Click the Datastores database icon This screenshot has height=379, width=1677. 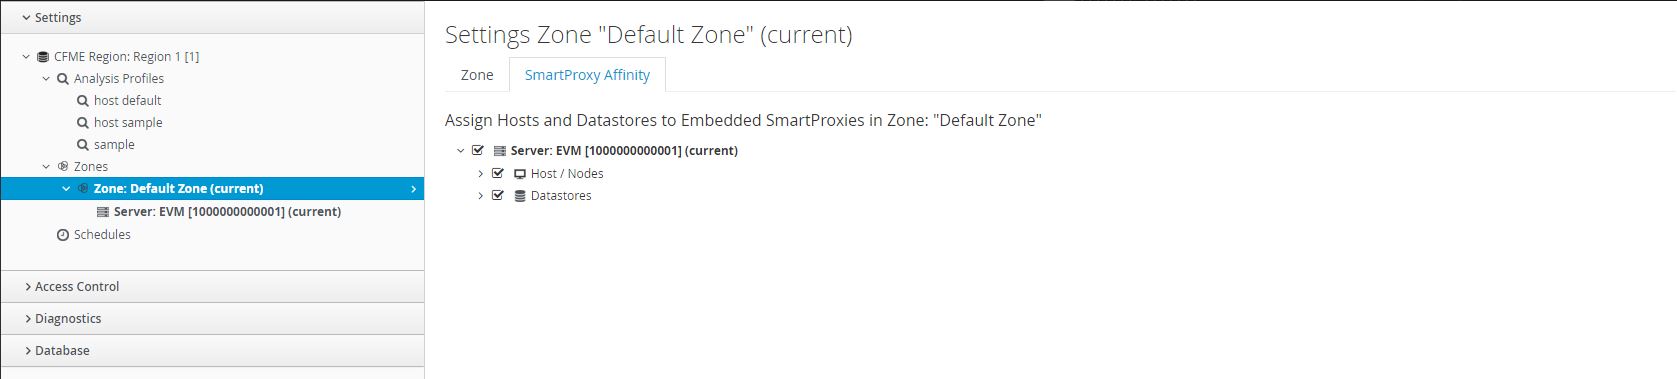pyautogui.click(x=520, y=196)
